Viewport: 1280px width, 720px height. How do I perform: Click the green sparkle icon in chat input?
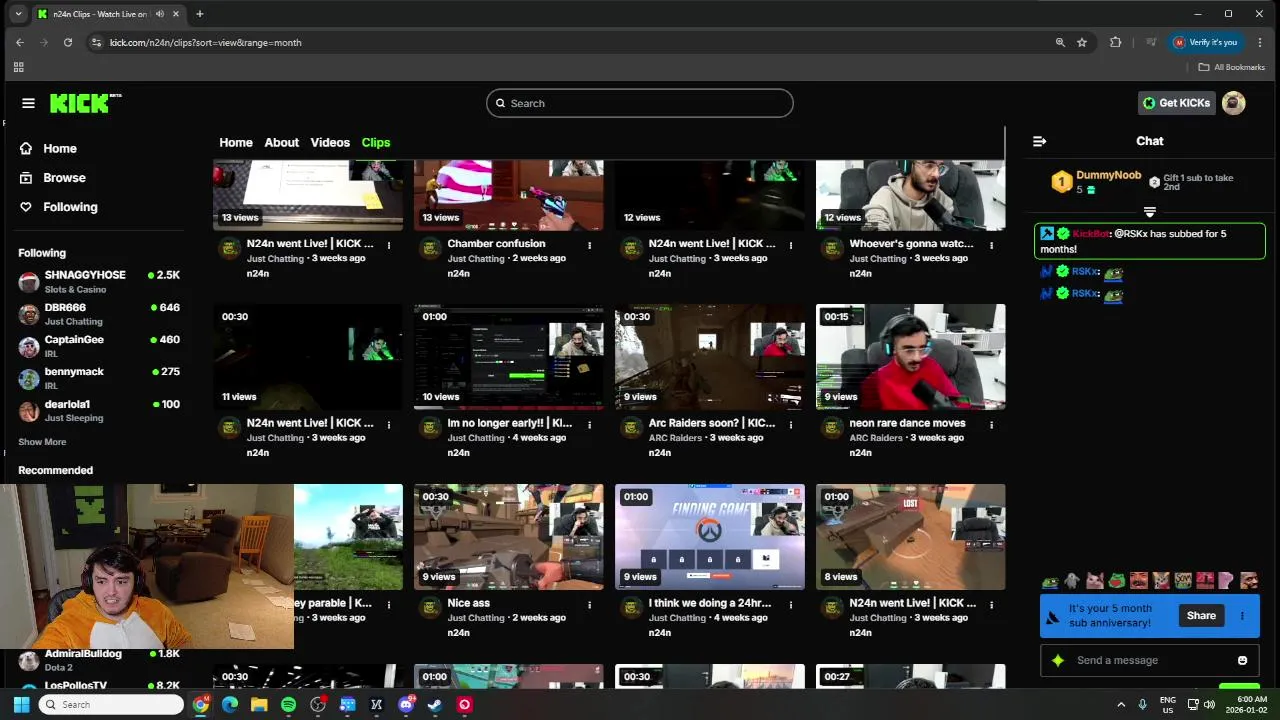click(1057, 660)
